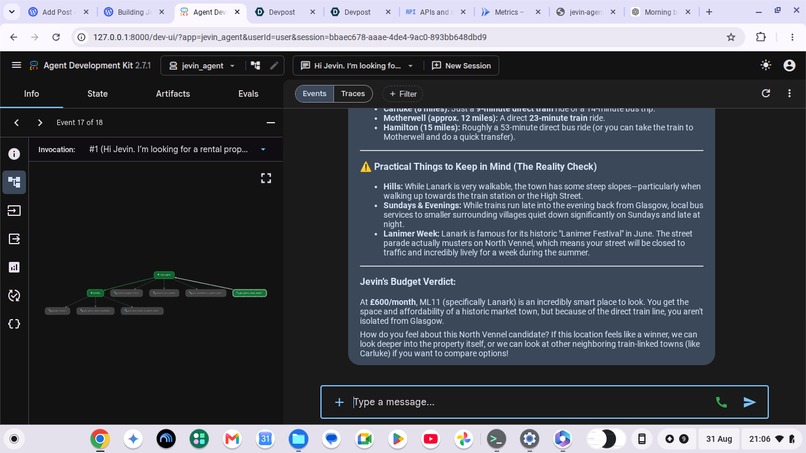Click the browser back button
Viewport: 806px width, 453px height.
tap(14, 37)
